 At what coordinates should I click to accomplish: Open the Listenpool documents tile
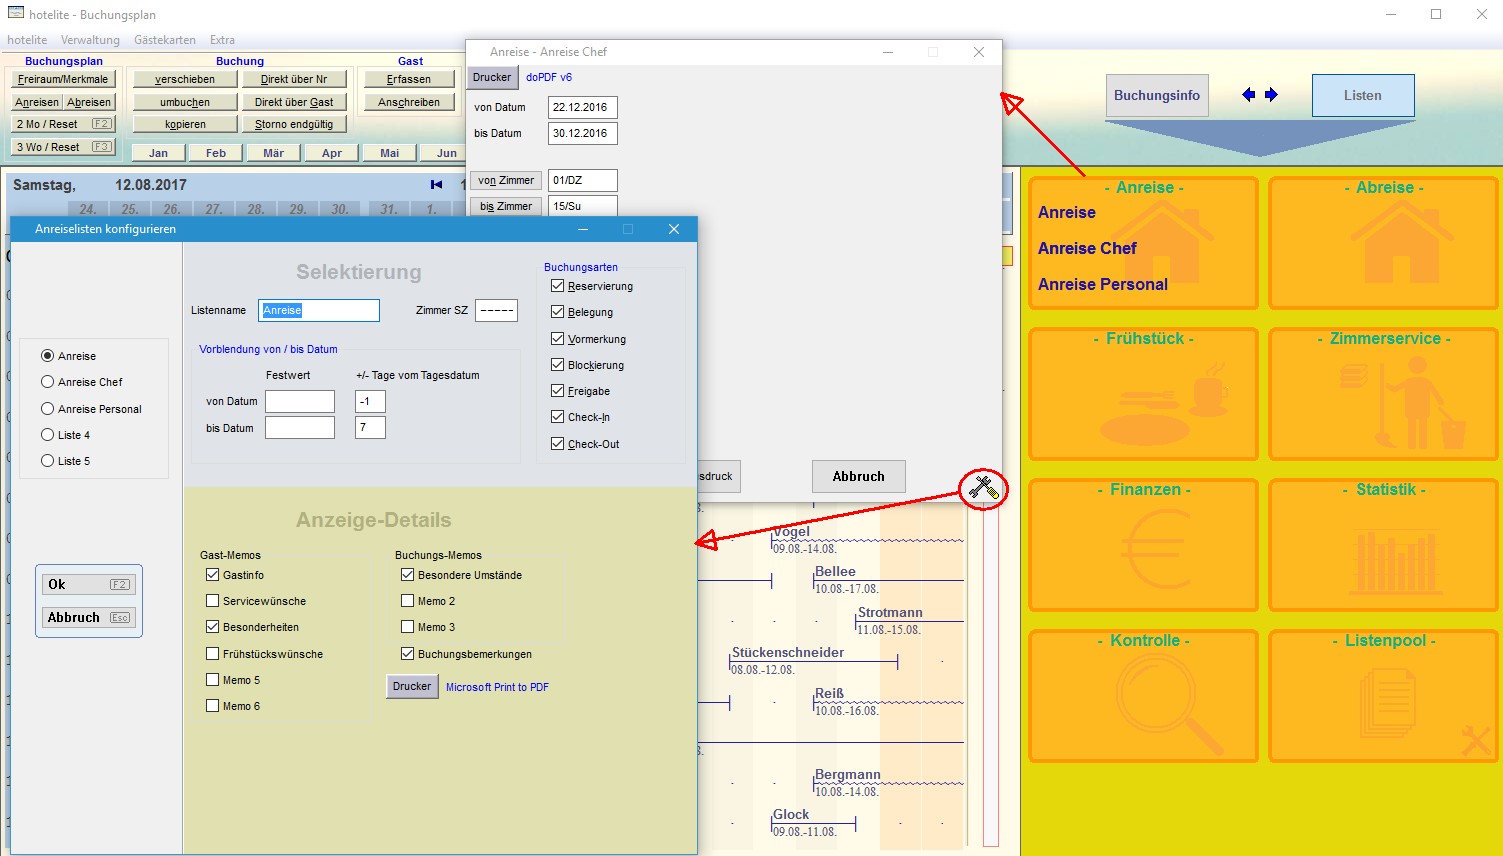point(1383,697)
